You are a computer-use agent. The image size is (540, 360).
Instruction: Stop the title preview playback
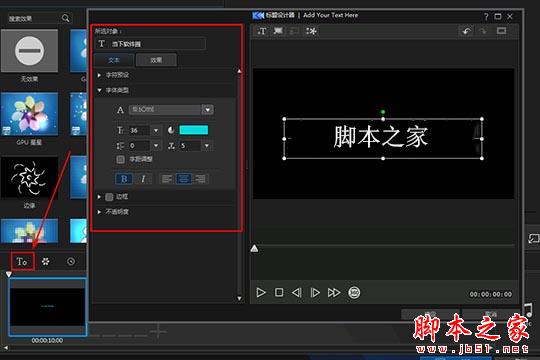[x=279, y=292]
